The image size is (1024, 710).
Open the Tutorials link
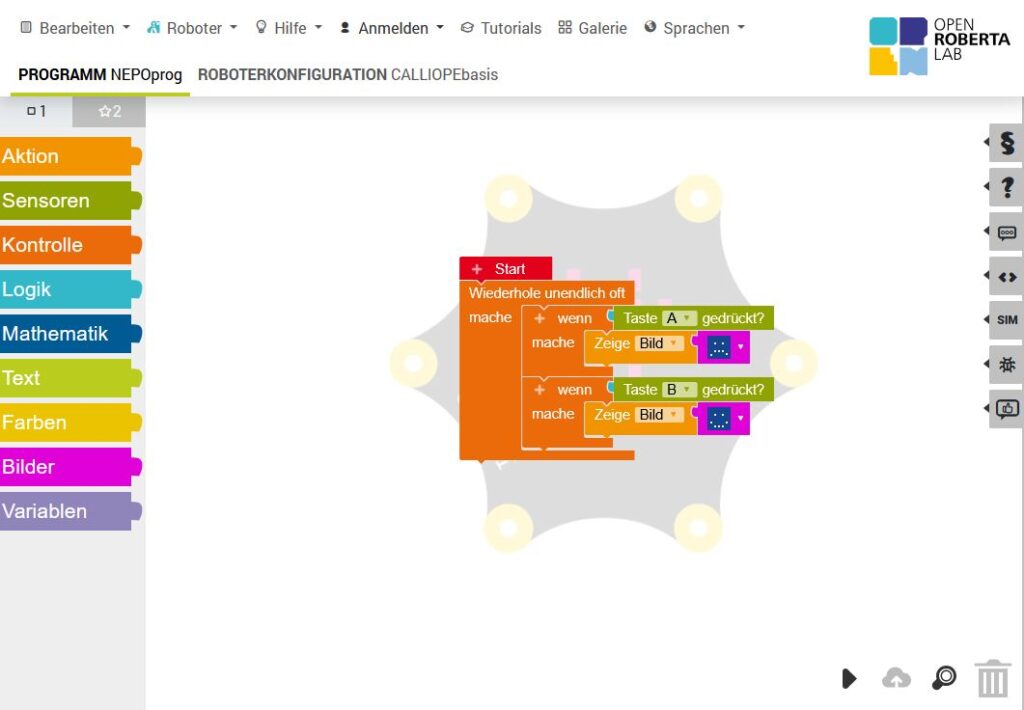click(500, 28)
